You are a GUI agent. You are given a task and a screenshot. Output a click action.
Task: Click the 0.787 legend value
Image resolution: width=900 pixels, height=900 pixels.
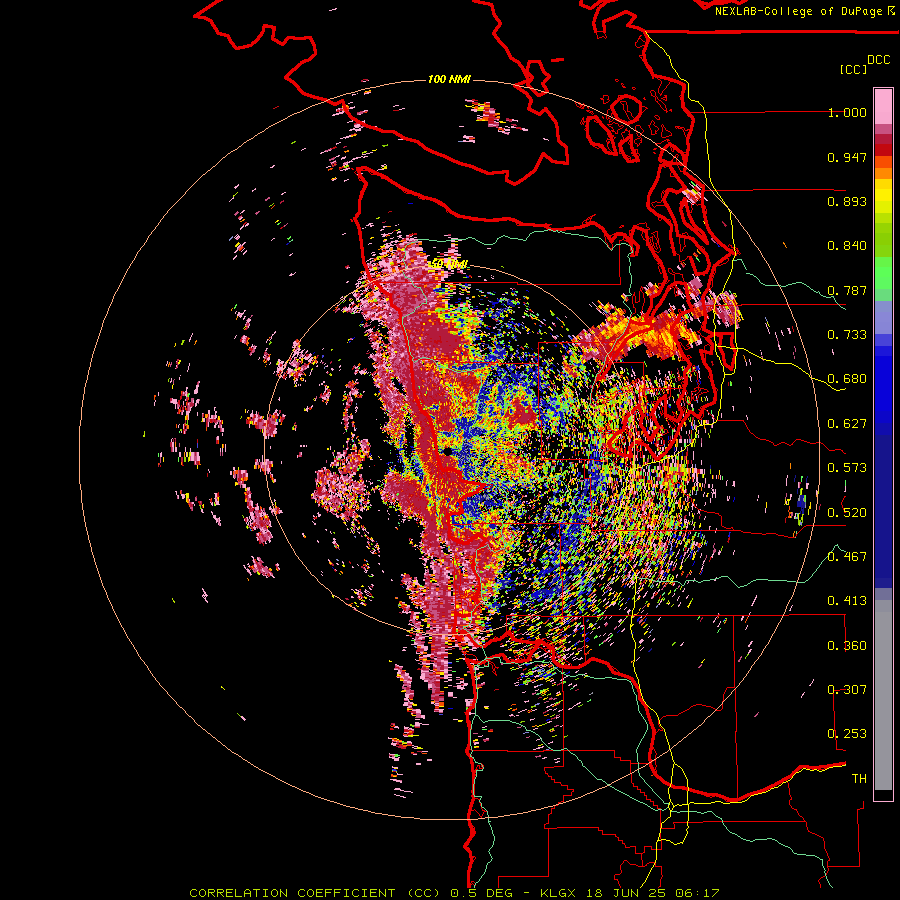pos(847,290)
